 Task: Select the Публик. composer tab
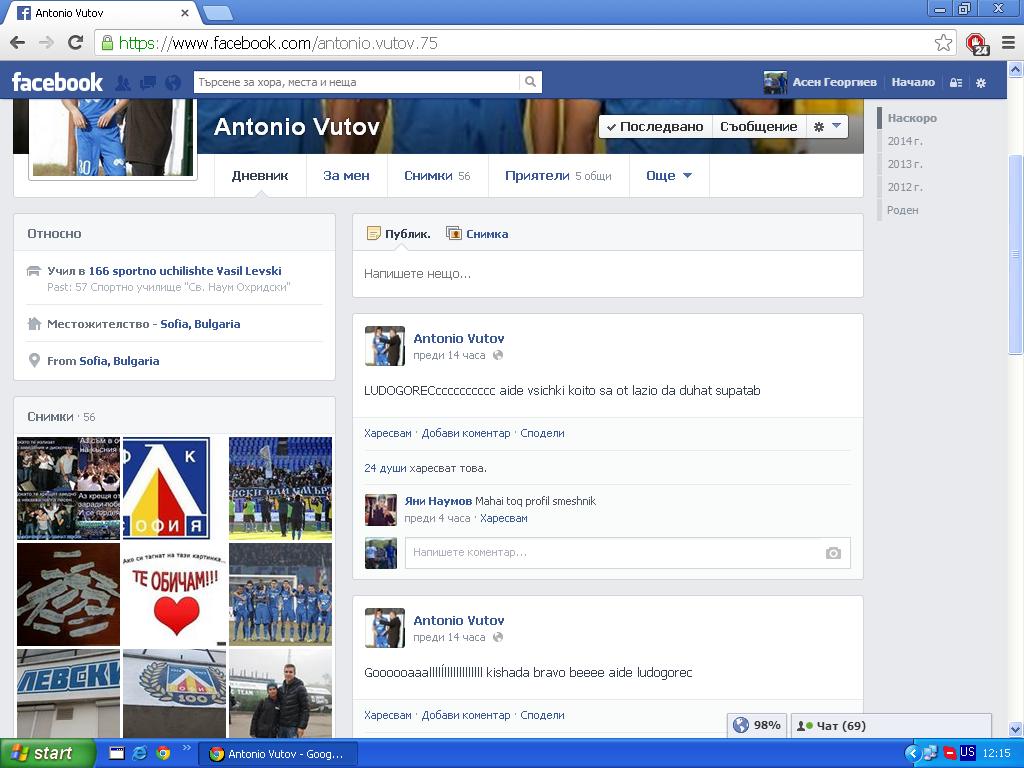tap(398, 234)
